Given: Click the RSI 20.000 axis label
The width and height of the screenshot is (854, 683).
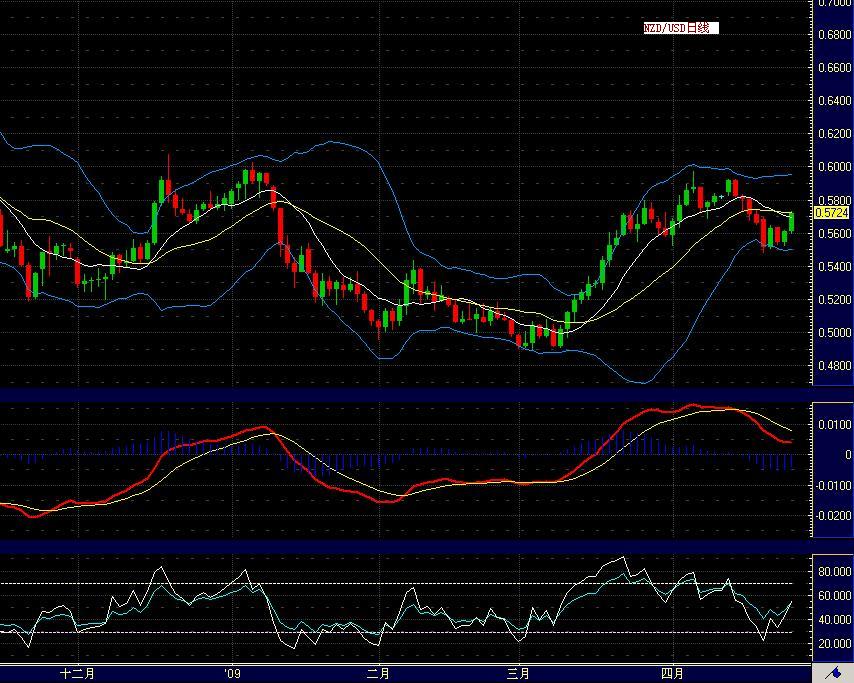Looking at the screenshot, I should pos(834,644).
